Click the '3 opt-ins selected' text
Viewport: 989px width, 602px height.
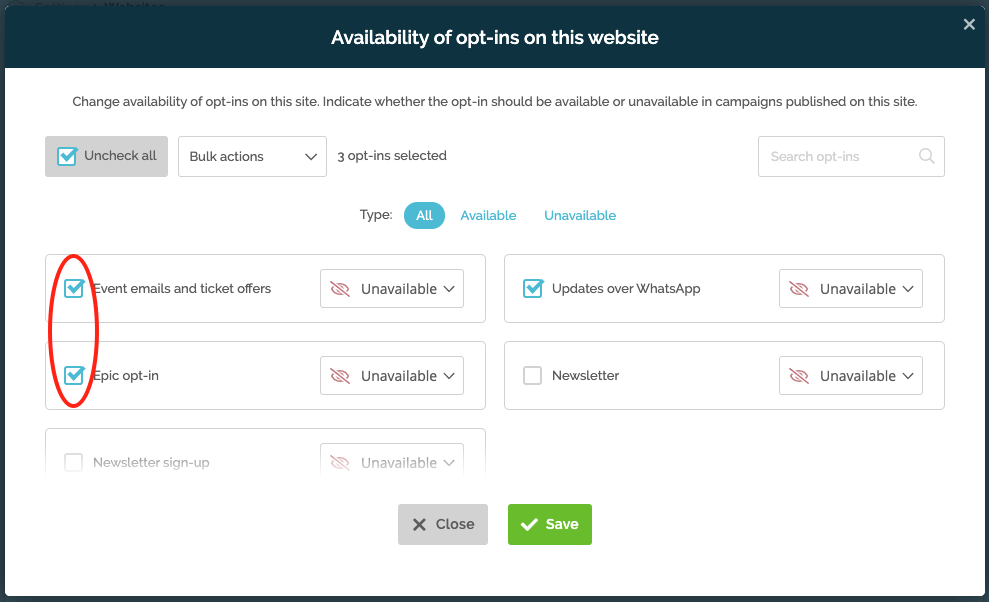(392, 156)
